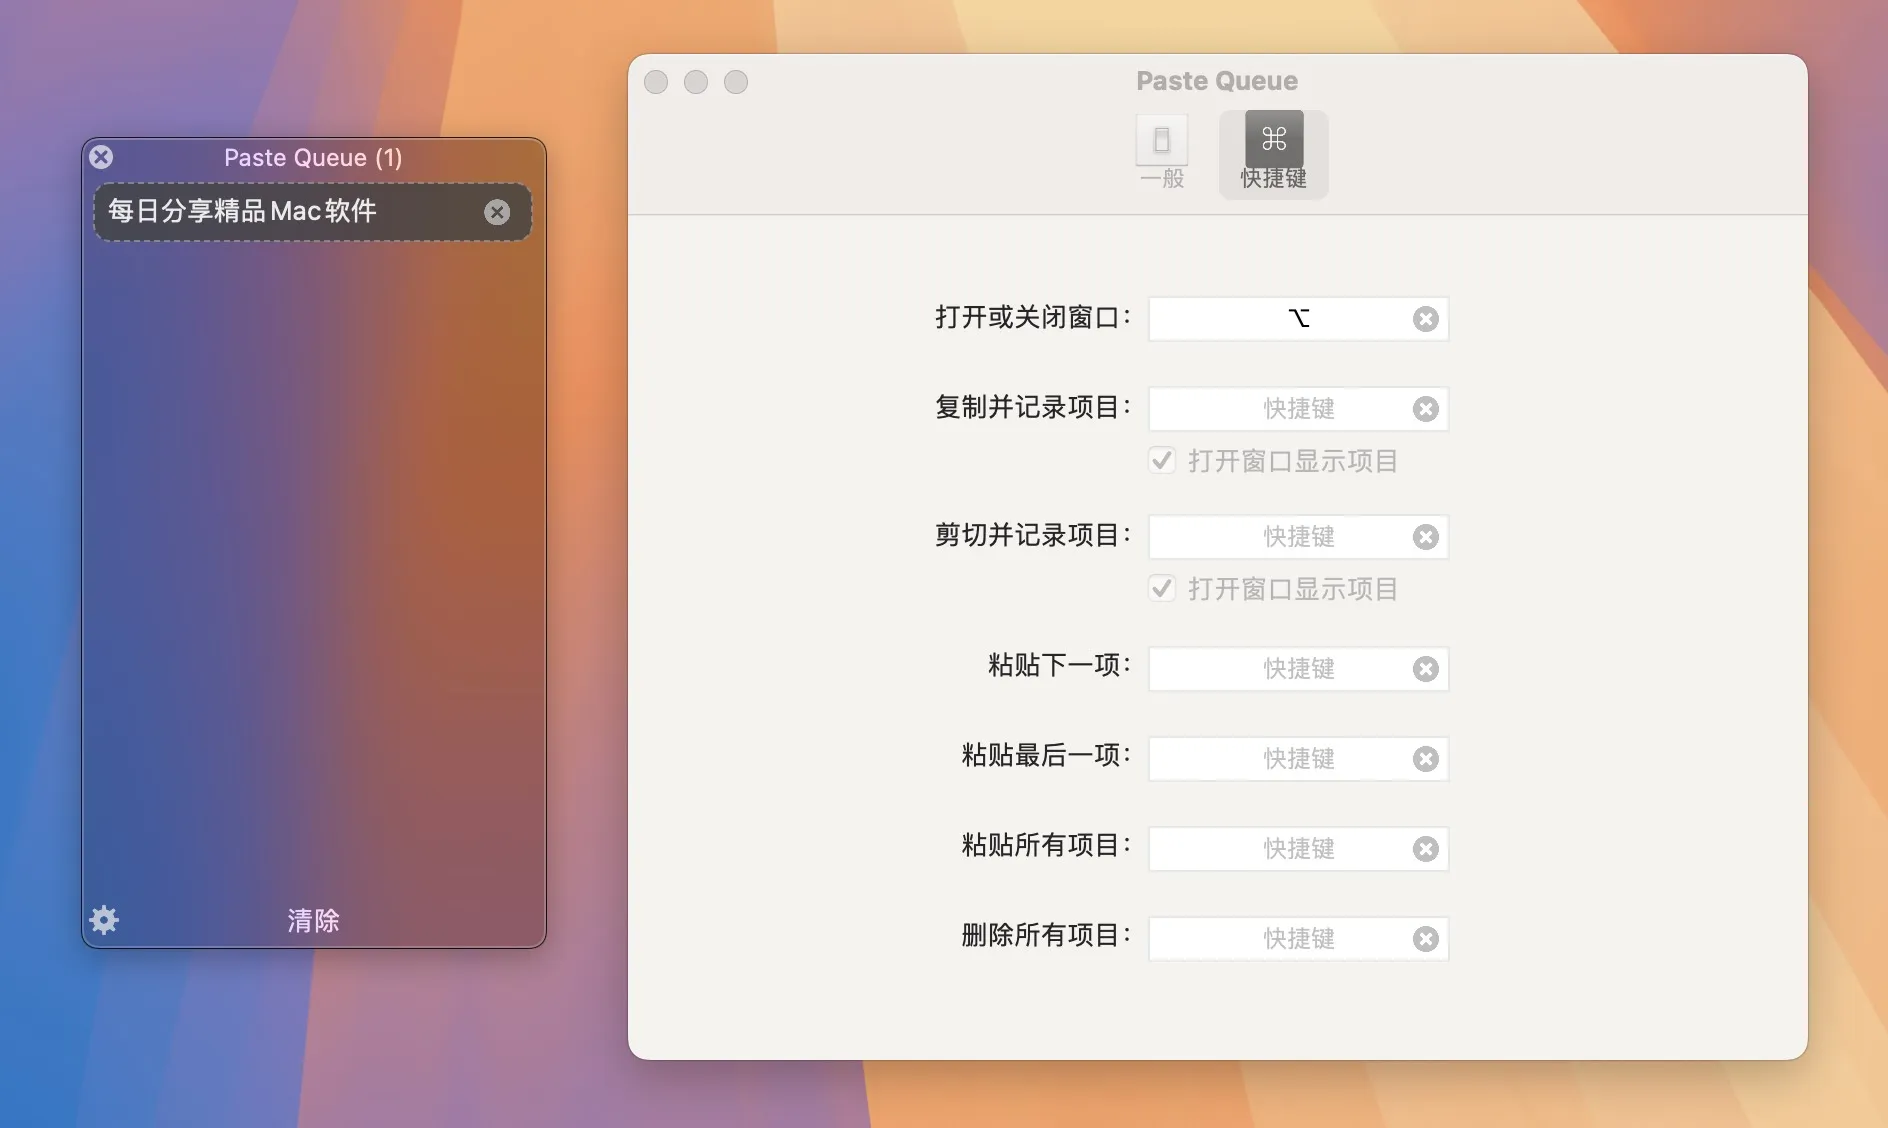Clear the 粘贴最后一项 shortcut
Image resolution: width=1888 pixels, height=1128 pixels.
point(1426,759)
